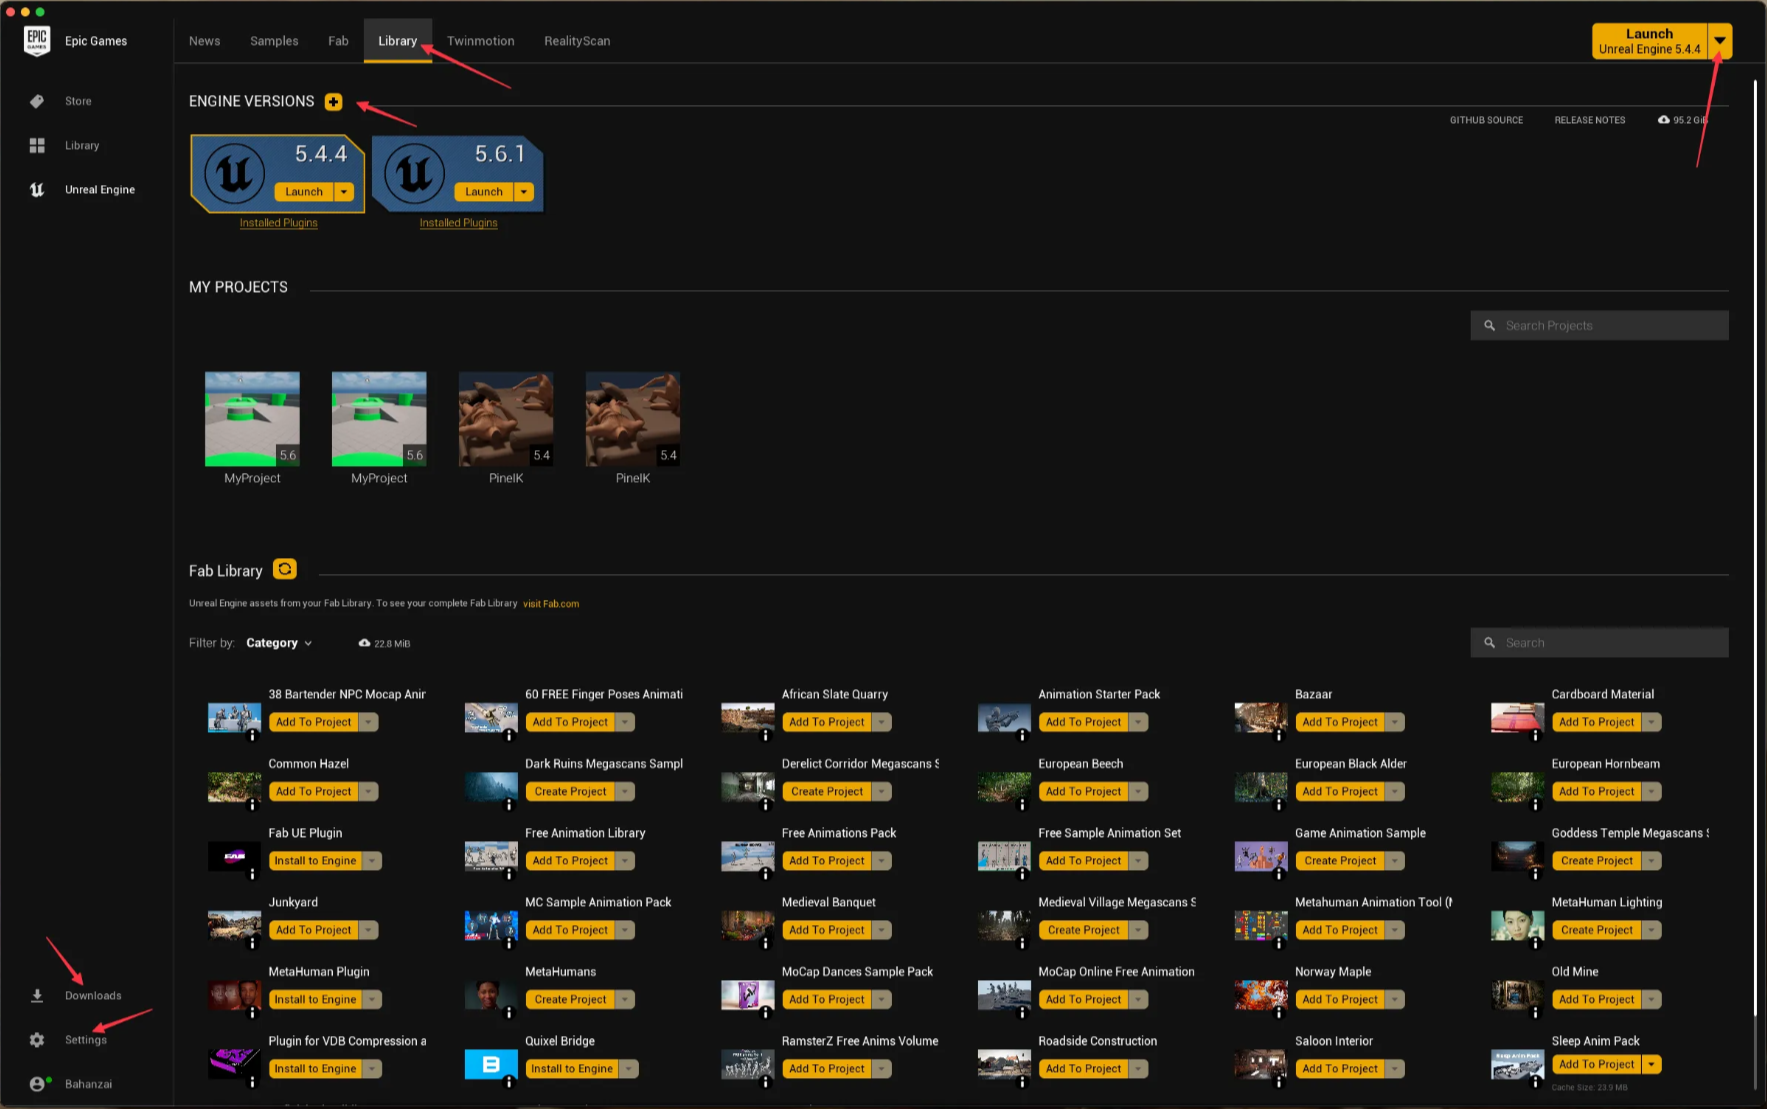View the Release Notes link
Viewport: 1767px width, 1109px height.
(x=1590, y=120)
